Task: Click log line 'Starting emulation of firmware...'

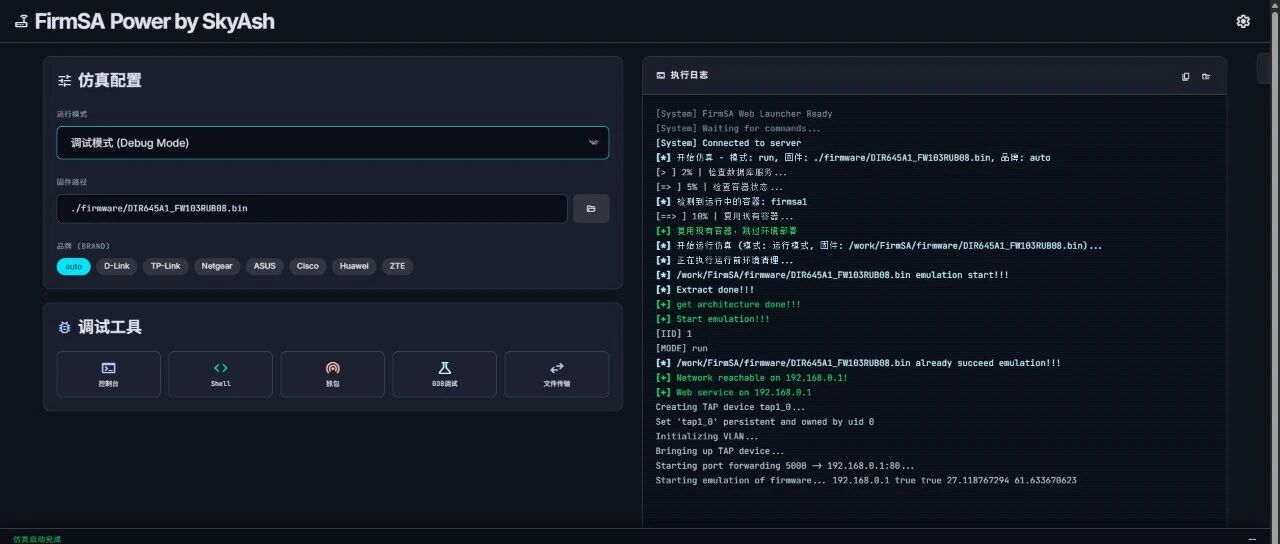Action: (866, 480)
